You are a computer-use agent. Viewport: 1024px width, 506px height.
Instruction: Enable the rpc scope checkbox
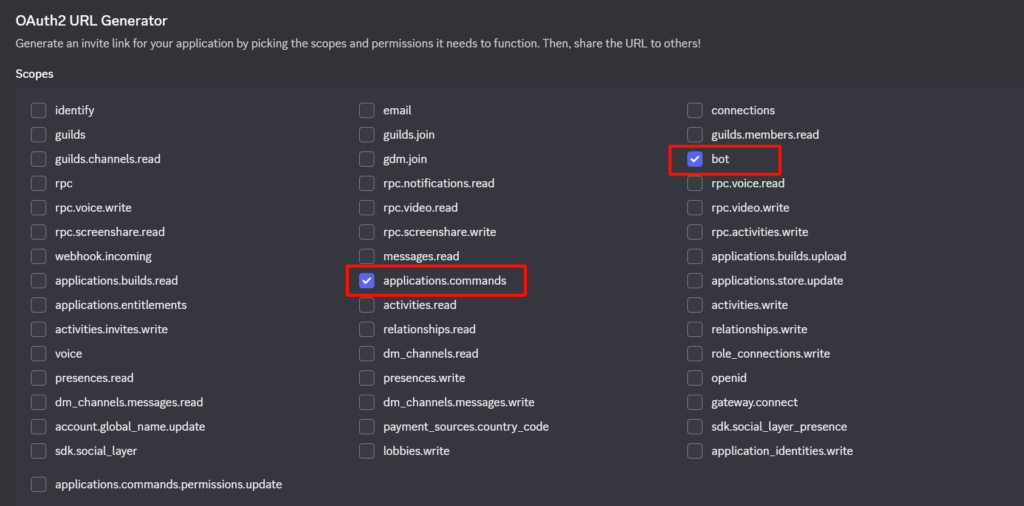[x=39, y=184]
